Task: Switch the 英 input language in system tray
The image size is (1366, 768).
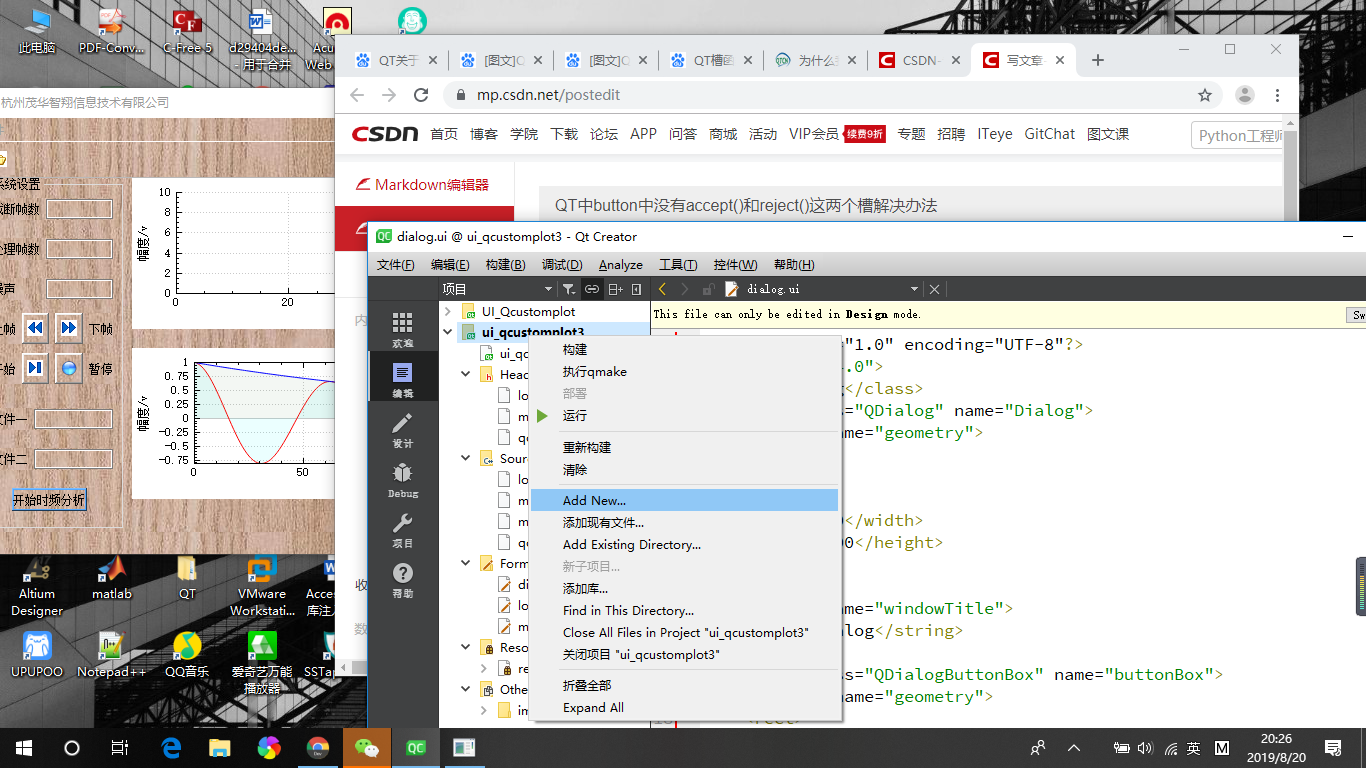Action: pyautogui.click(x=1193, y=748)
